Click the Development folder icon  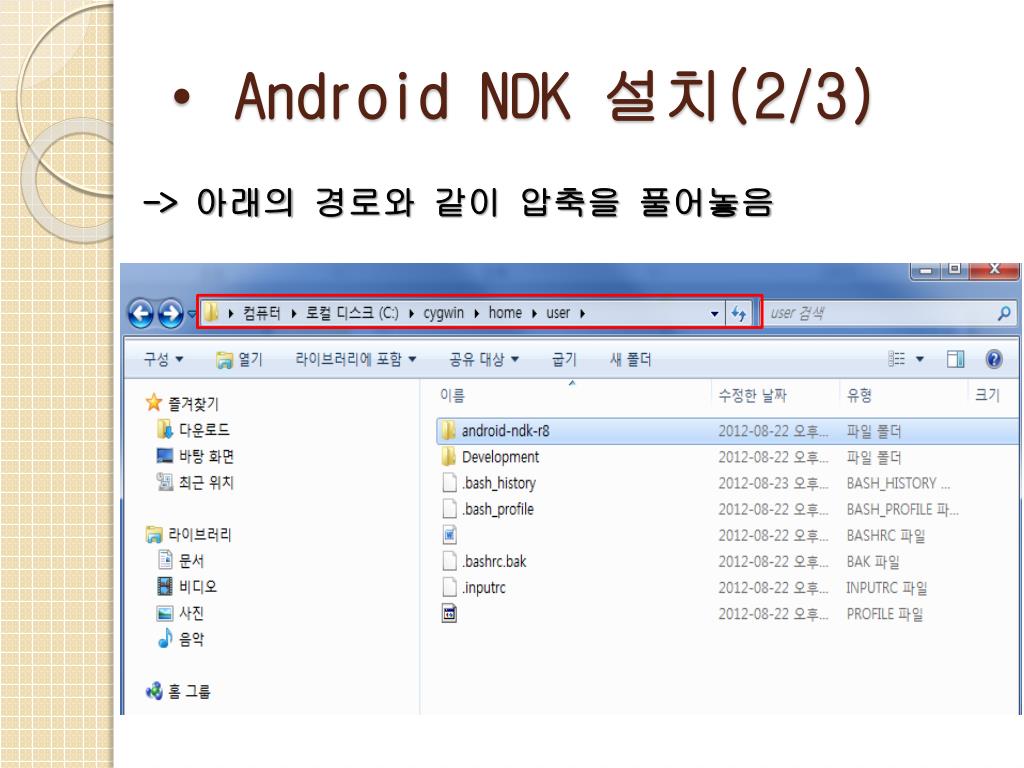click(449, 456)
